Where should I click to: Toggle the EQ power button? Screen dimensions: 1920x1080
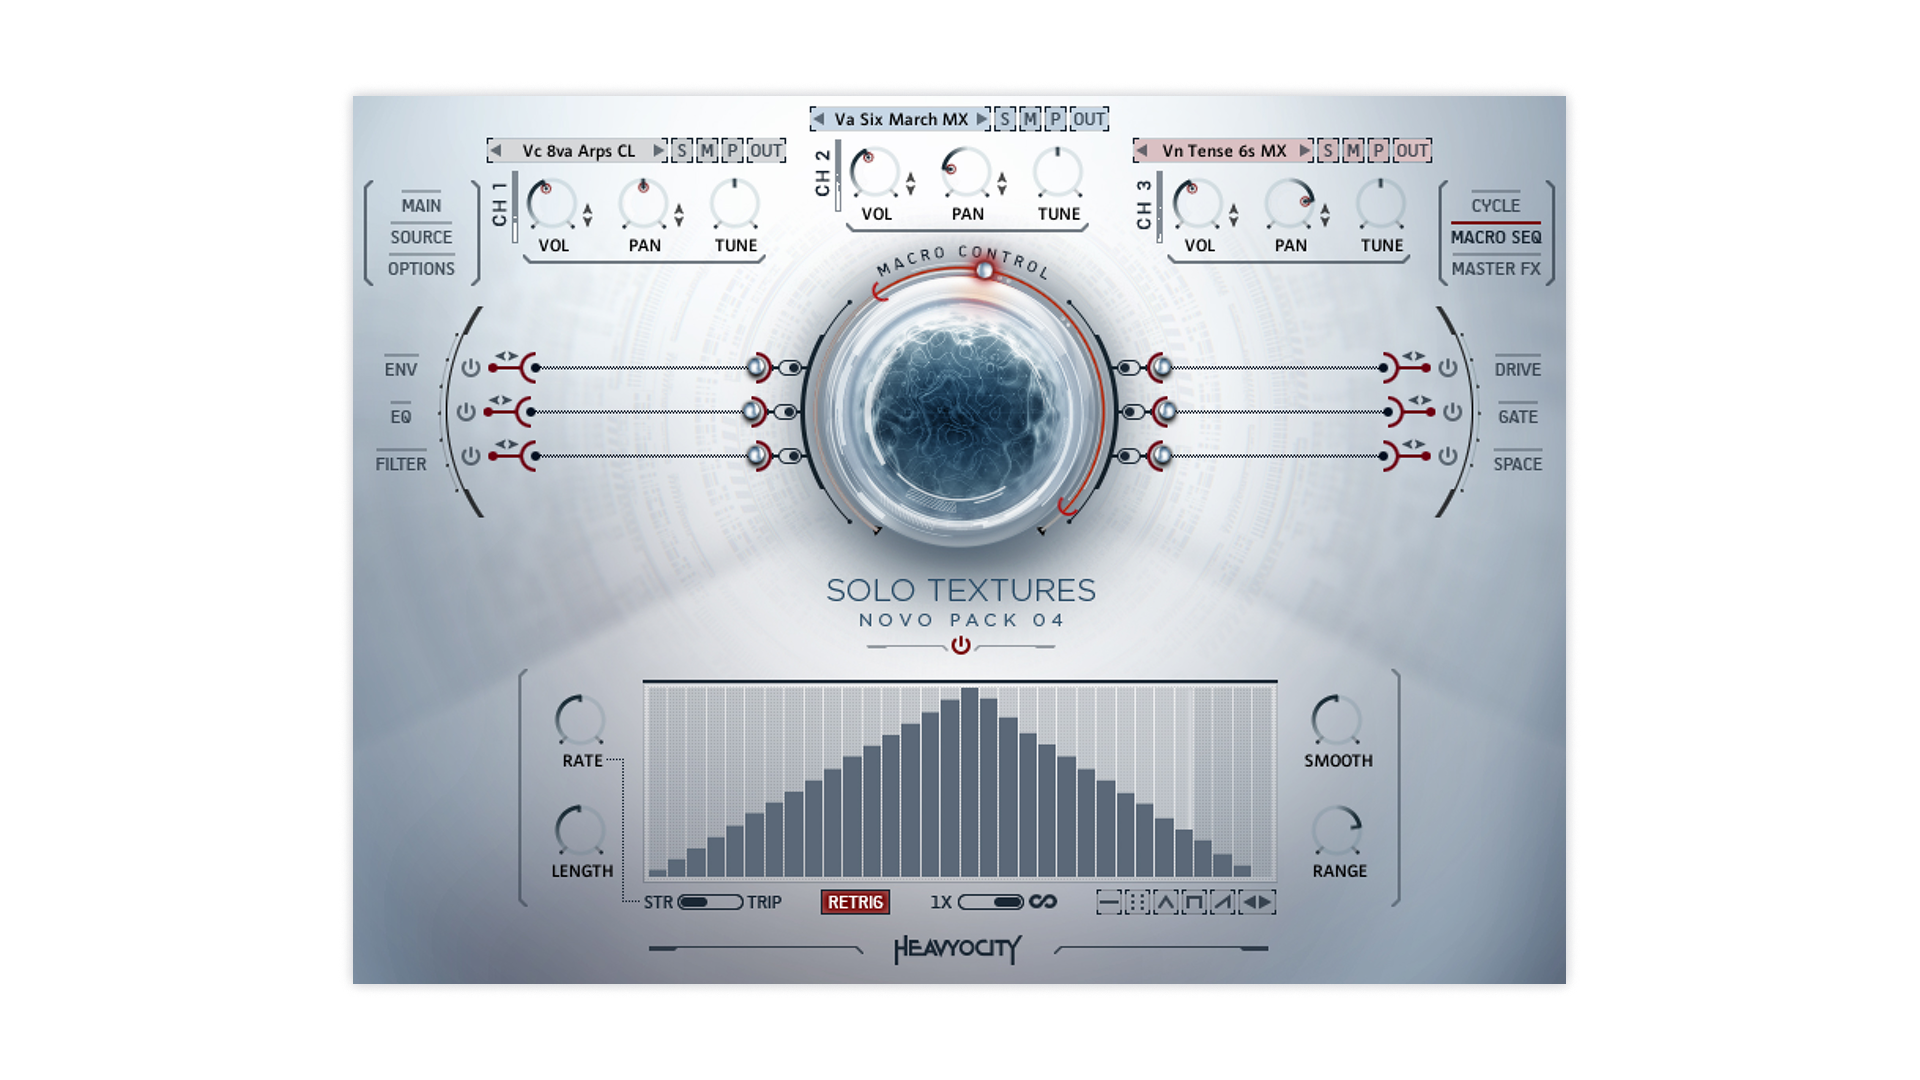466,412
